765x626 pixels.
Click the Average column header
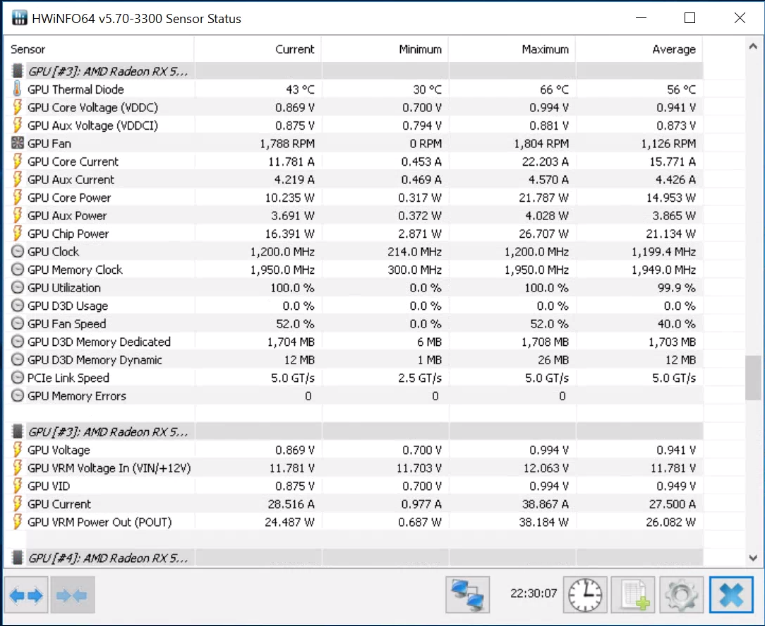pos(639,49)
